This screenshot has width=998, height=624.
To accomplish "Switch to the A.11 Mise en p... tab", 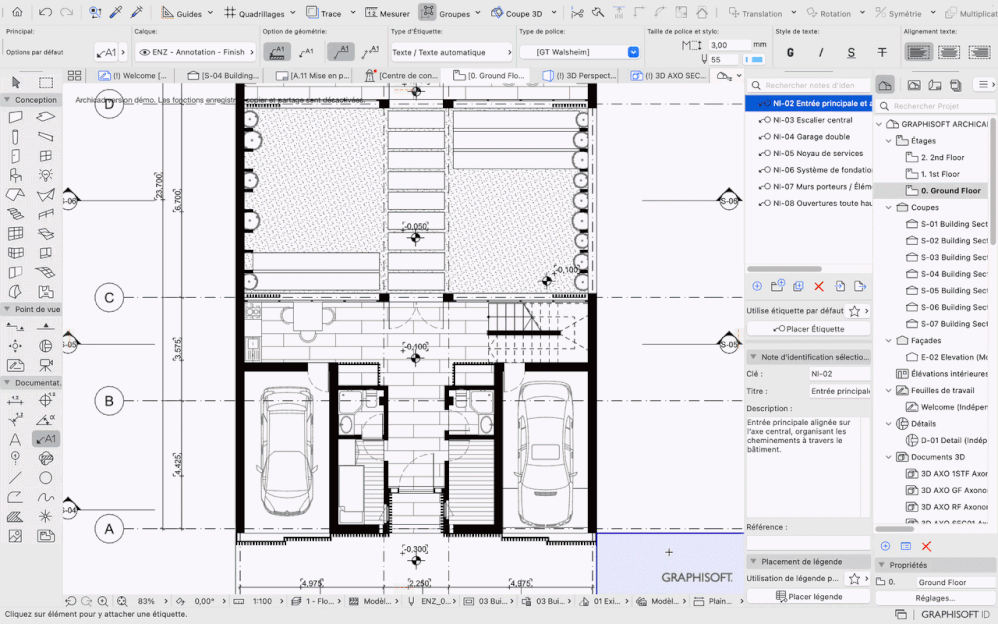I will click(x=313, y=75).
